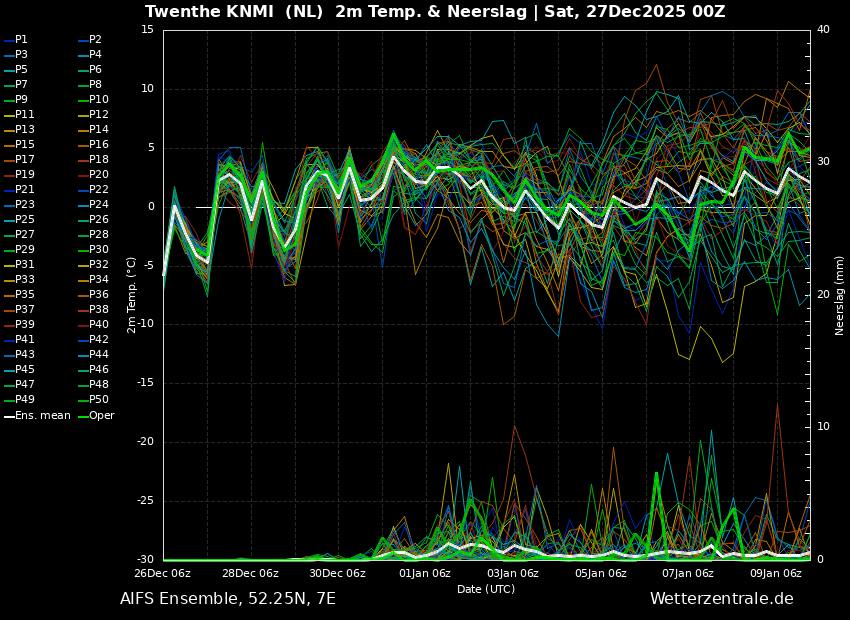Click the P28 legend label

point(99,234)
